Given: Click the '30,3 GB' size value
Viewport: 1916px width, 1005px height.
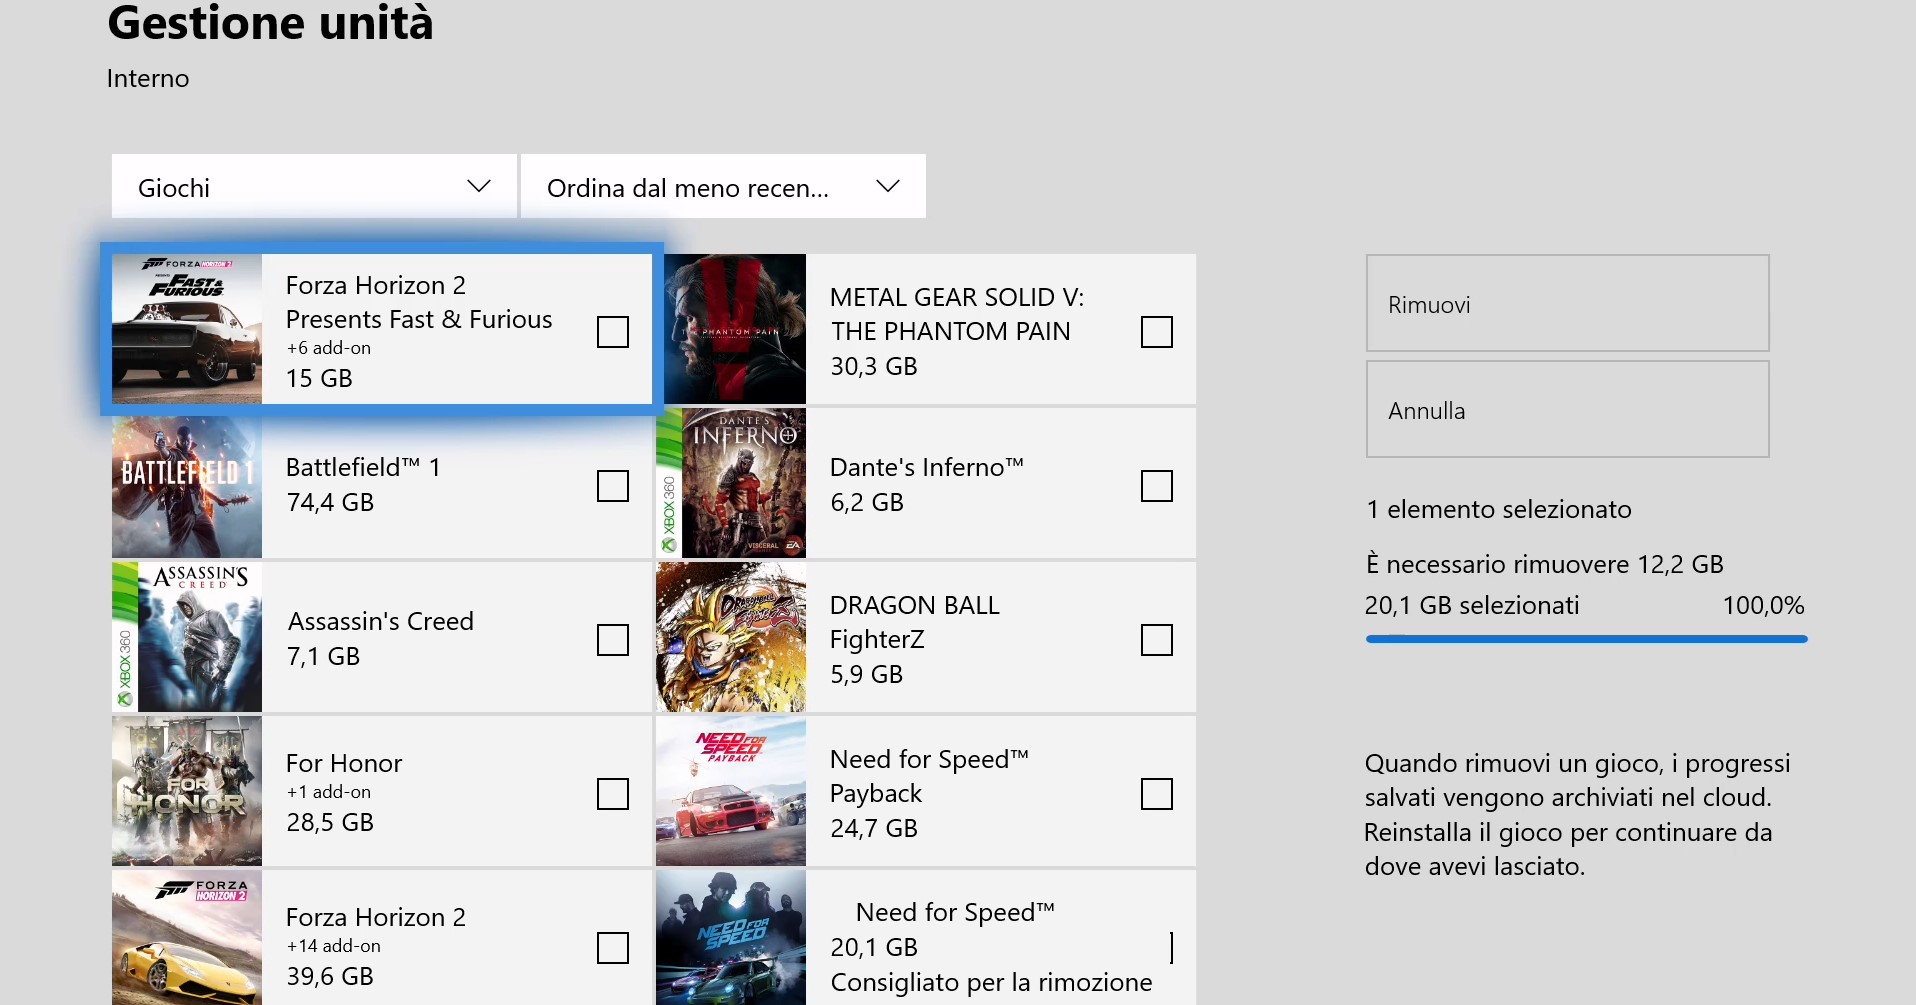Looking at the screenshot, I should coord(874,366).
